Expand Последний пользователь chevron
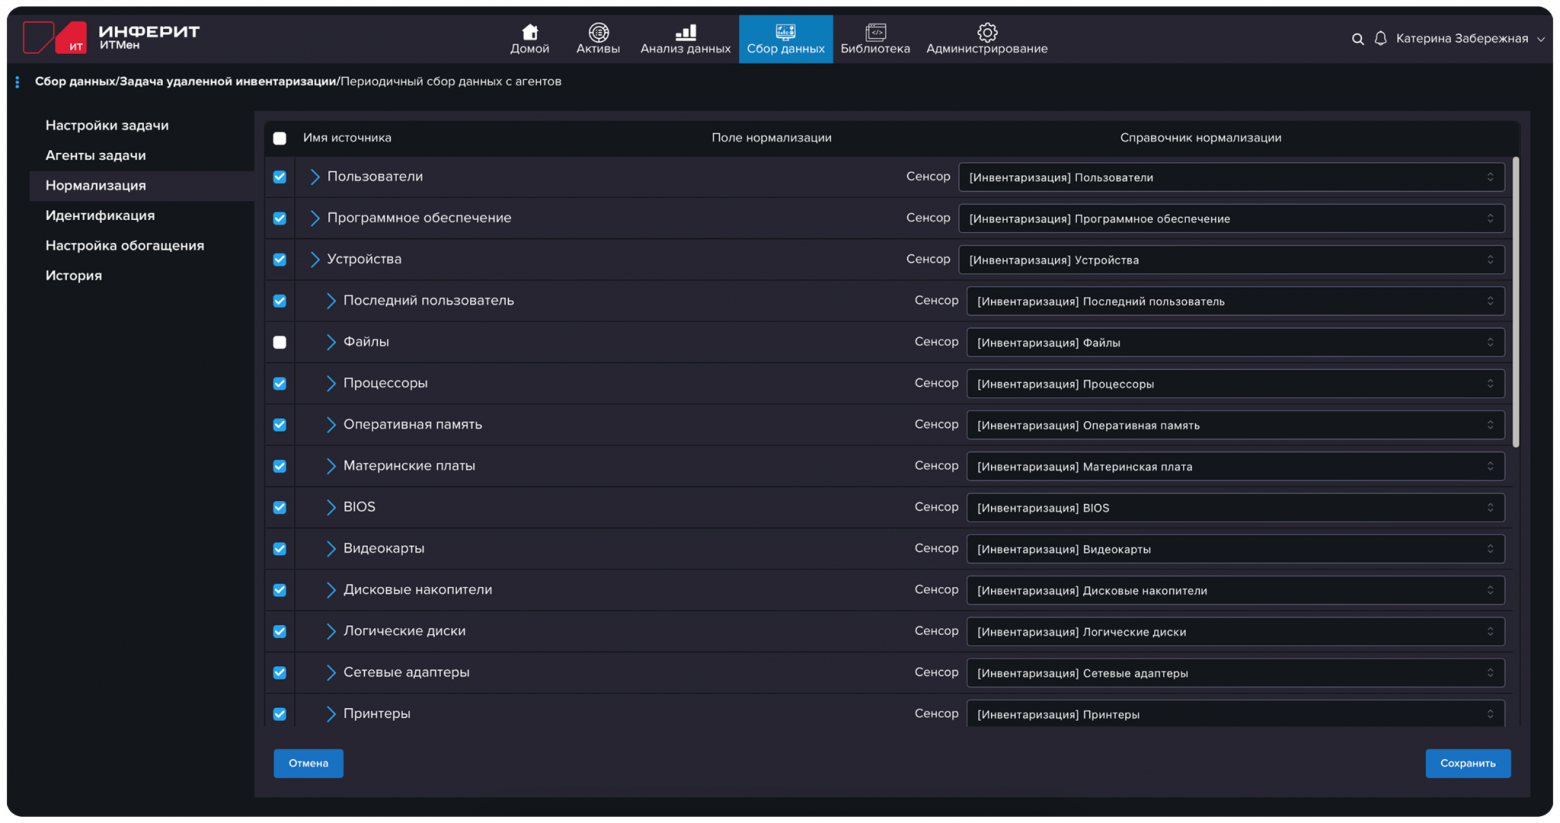 (x=330, y=301)
